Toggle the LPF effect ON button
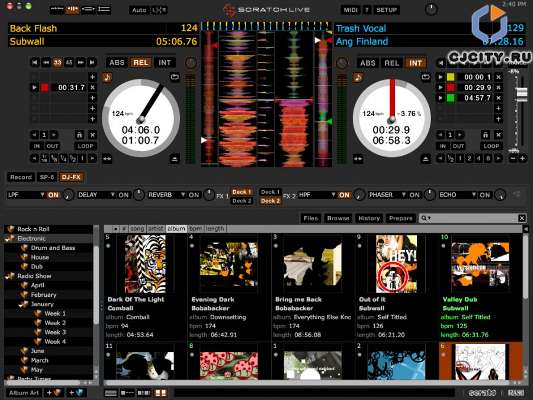The image size is (533, 400). tap(53, 195)
